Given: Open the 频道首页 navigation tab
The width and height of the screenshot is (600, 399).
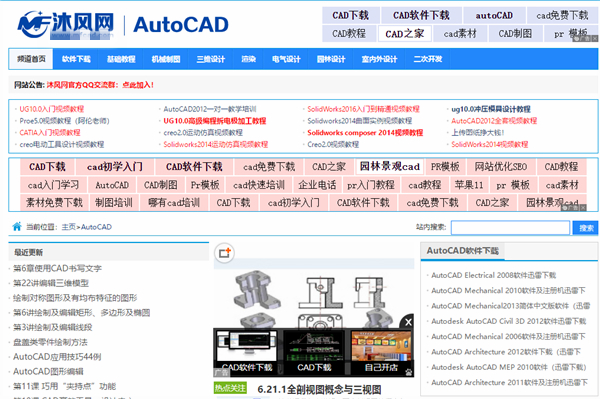Looking at the screenshot, I should click(31, 59).
